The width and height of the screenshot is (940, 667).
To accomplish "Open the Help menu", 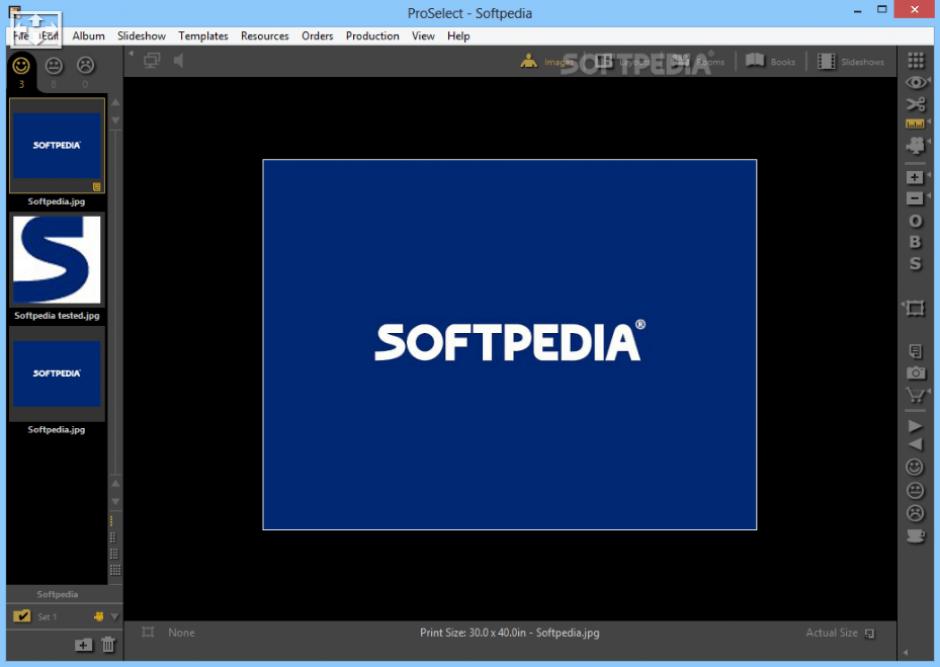I will [x=458, y=36].
